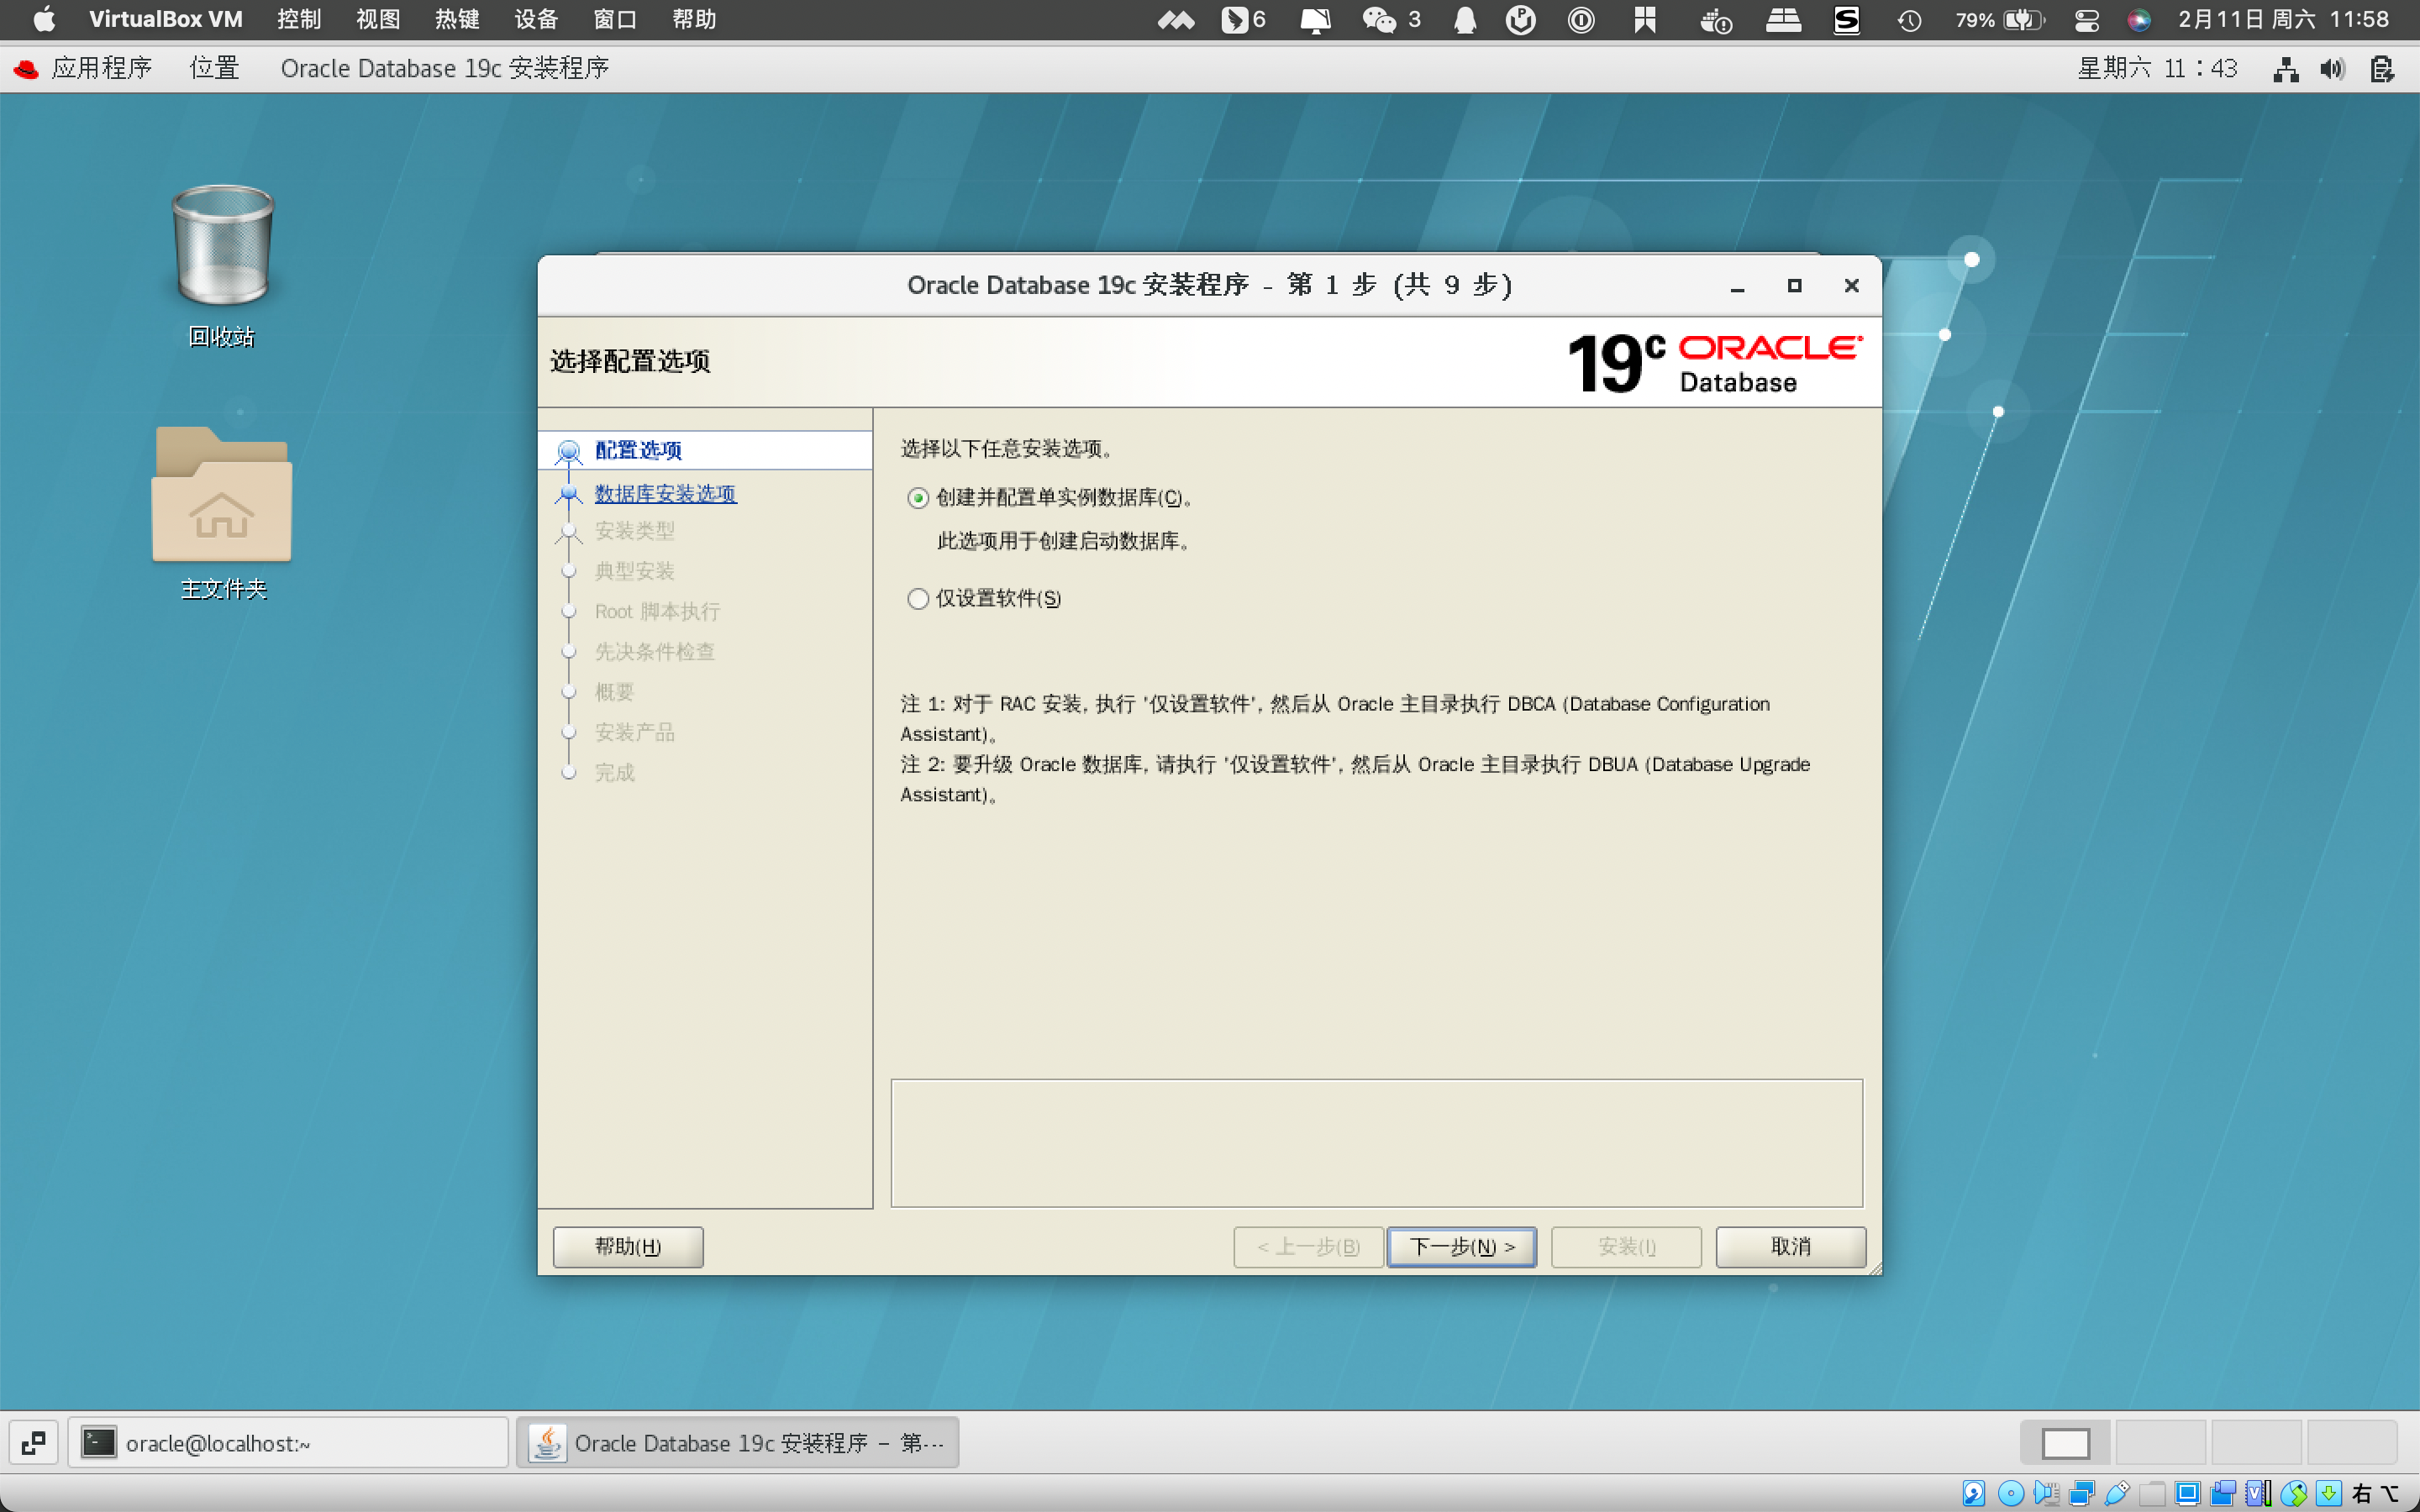Click the Oracle Database 19c installer panel title
Viewport: 2420px width, 1512px height.
click(x=444, y=68)
